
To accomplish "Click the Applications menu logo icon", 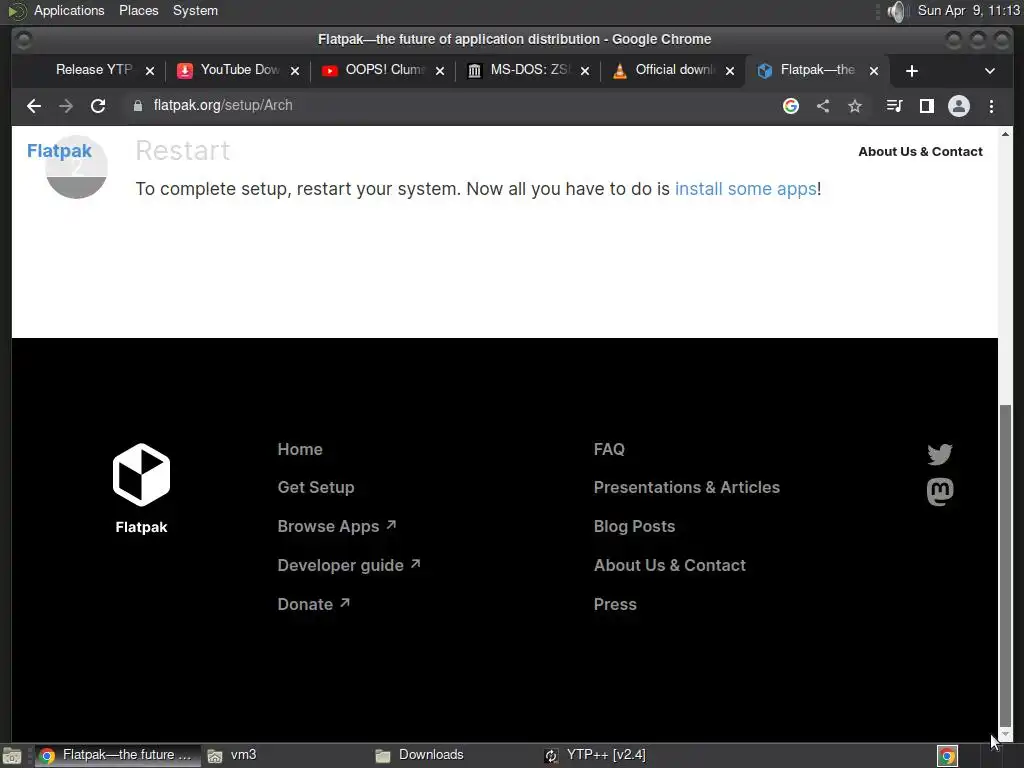I will 16,10.
